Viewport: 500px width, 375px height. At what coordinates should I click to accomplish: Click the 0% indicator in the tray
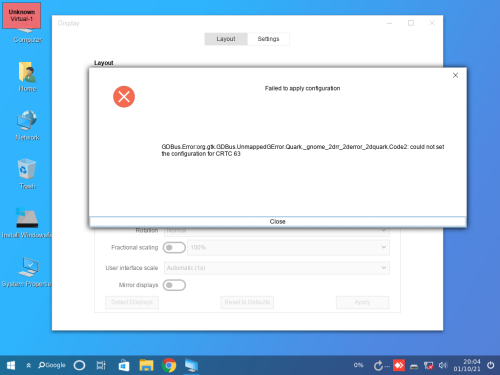coord(358,365)
